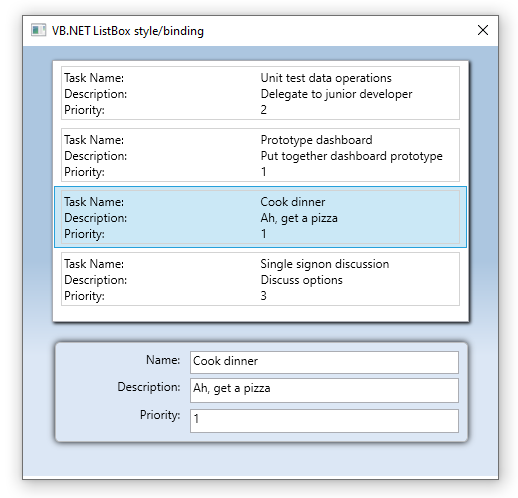The height and width of the screenshot is (498, 518).
Task: Select the Cook dinner list item
Action: 260,217
